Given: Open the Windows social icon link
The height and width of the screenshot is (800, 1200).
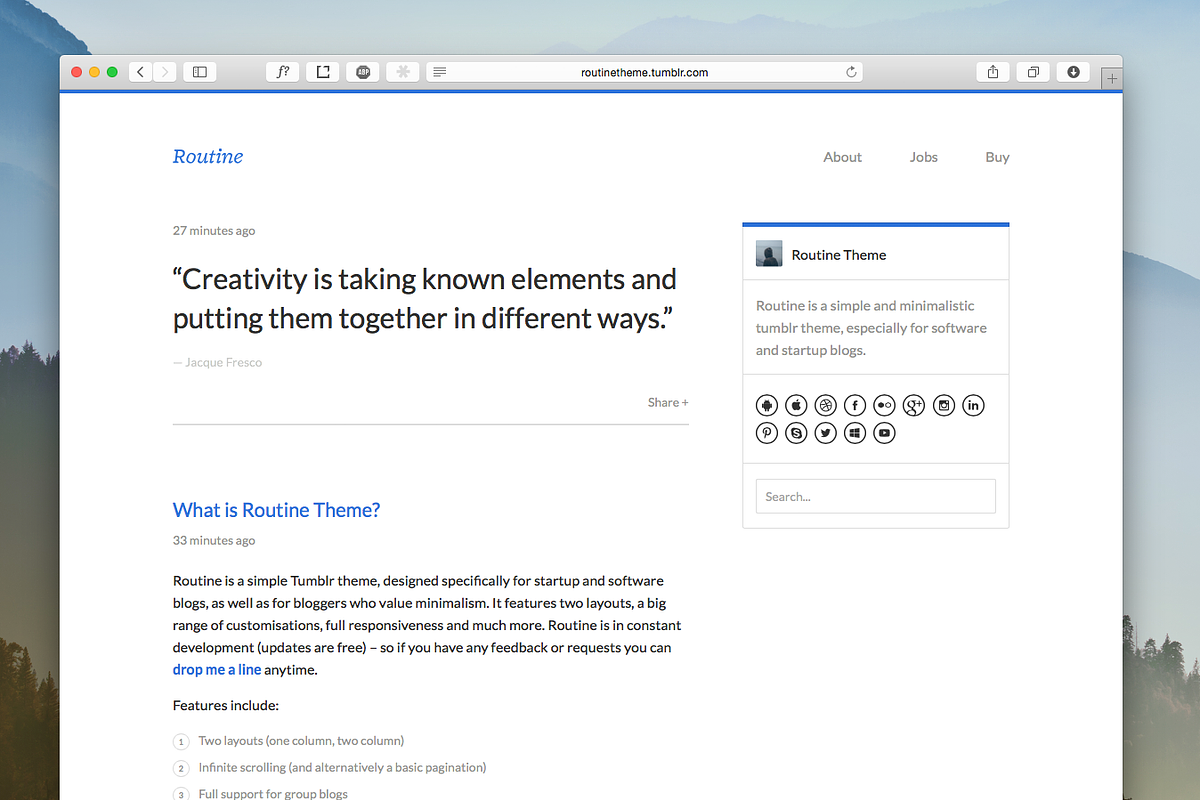Looking at the screenshot, I should (855, 433).
